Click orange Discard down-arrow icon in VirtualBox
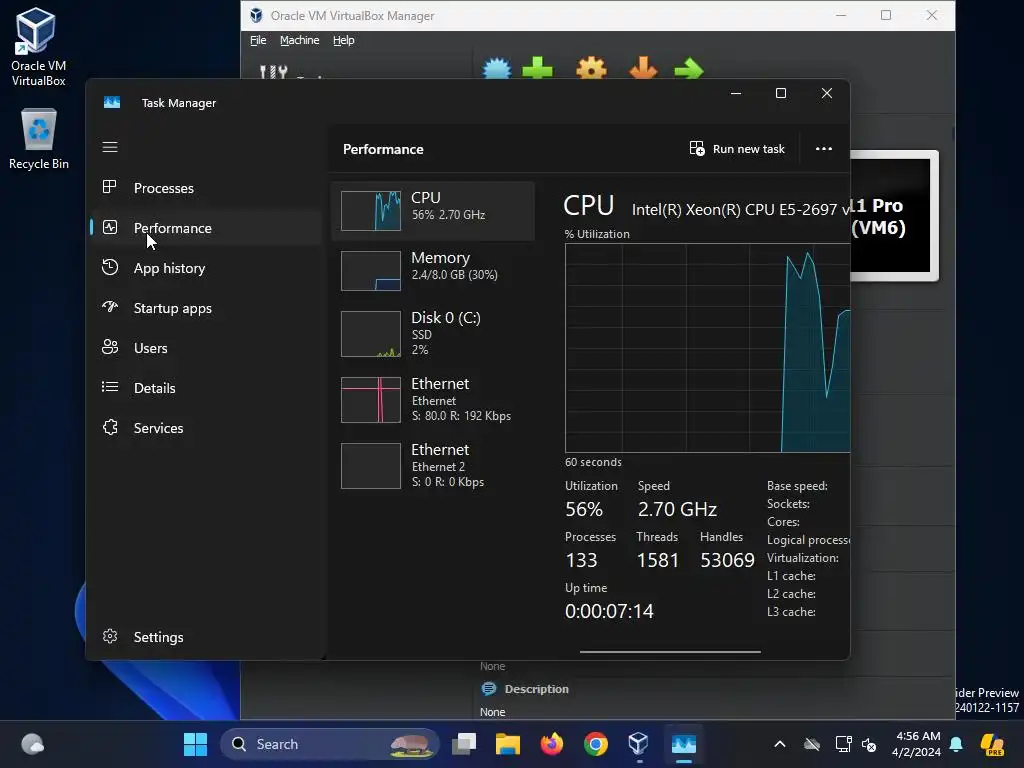 coord(643,69)
